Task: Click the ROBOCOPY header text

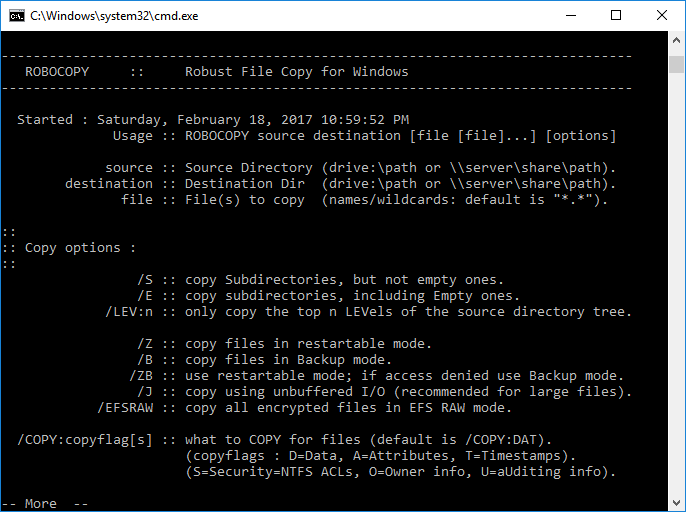Action: click(57, 72)
